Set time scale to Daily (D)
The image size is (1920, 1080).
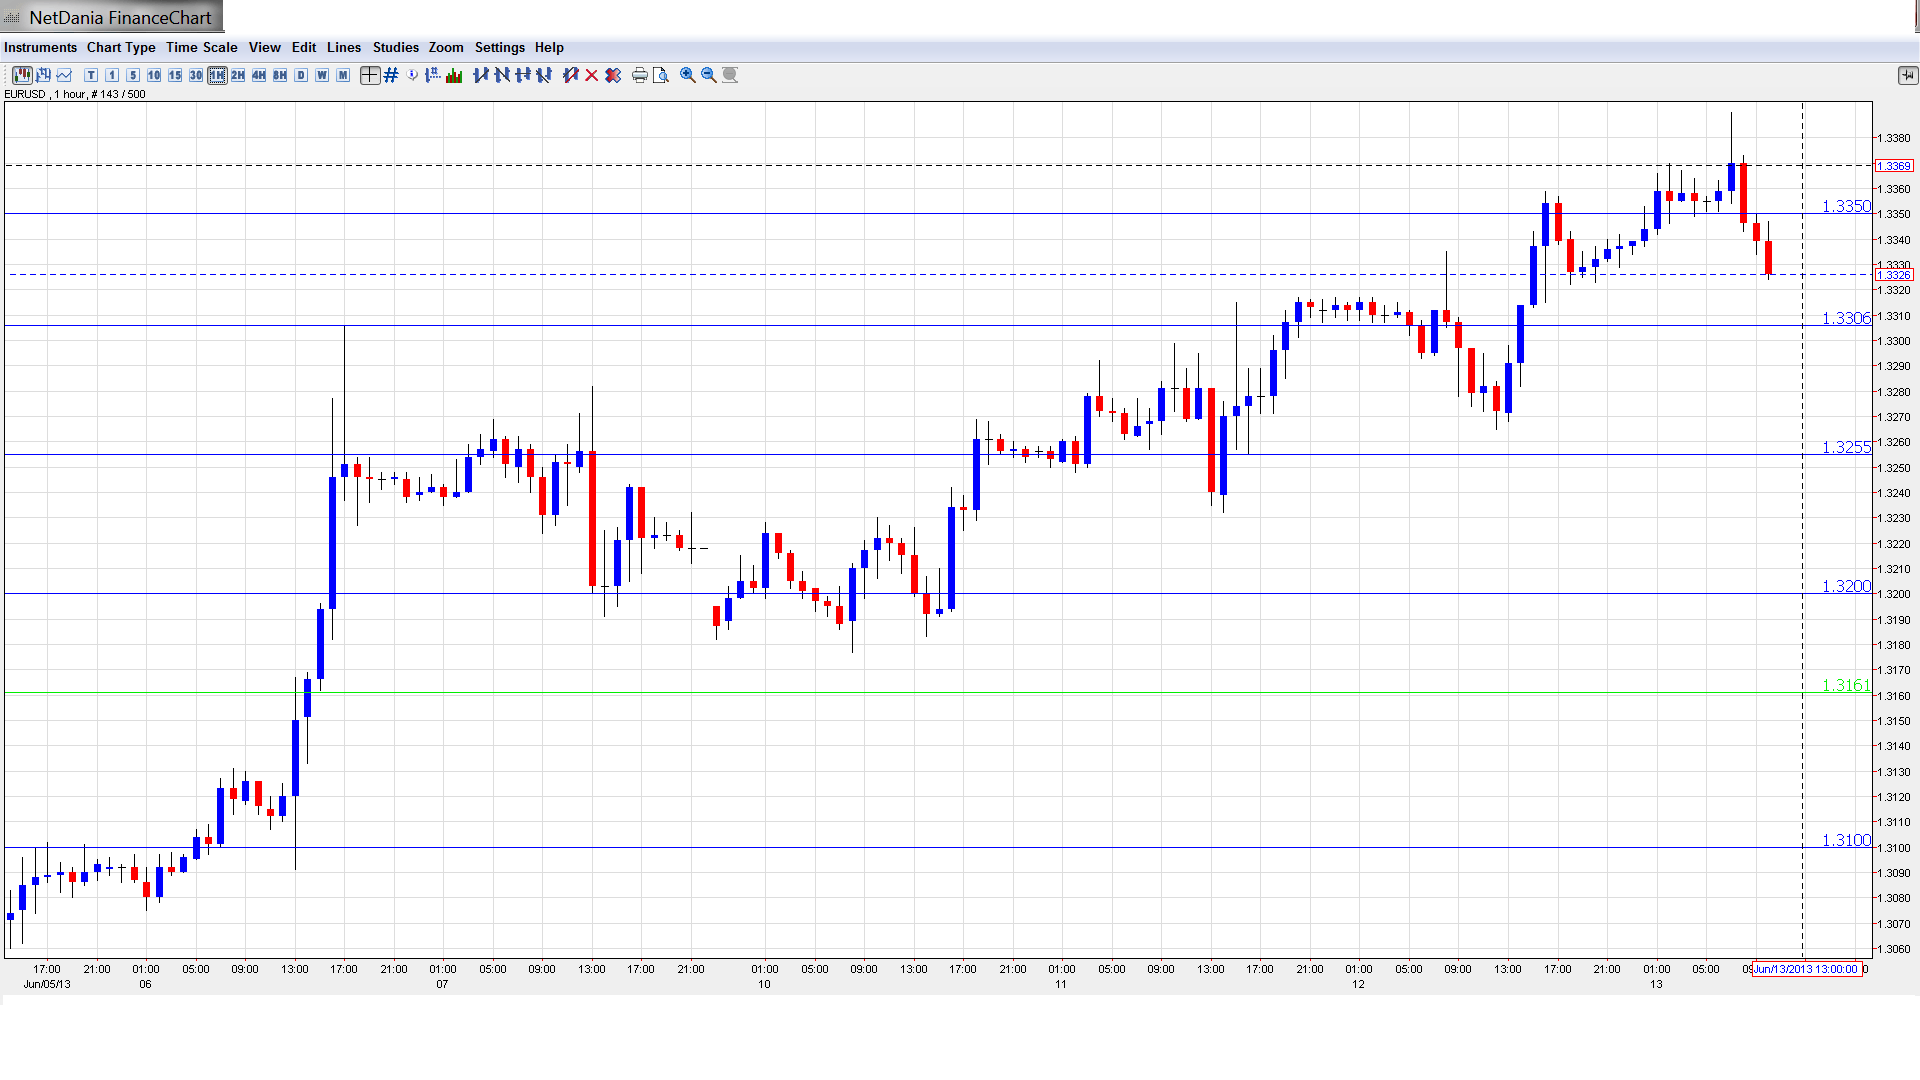(301, 75)
